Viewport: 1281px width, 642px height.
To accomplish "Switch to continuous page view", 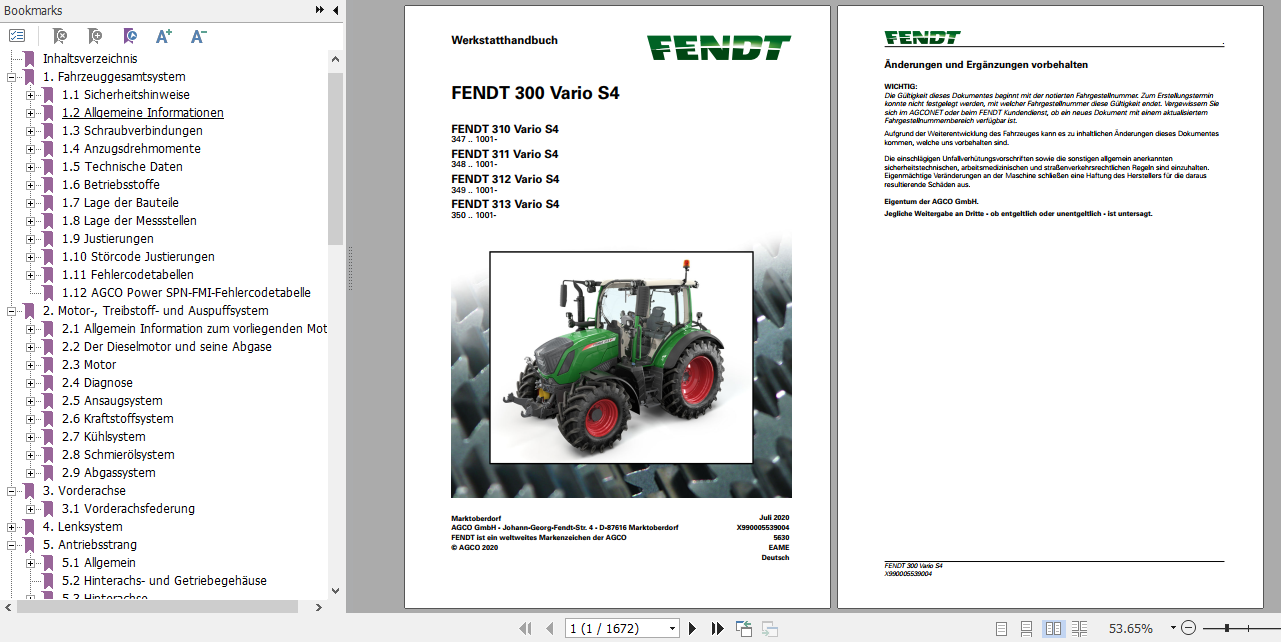I will tap(1027, 628).
